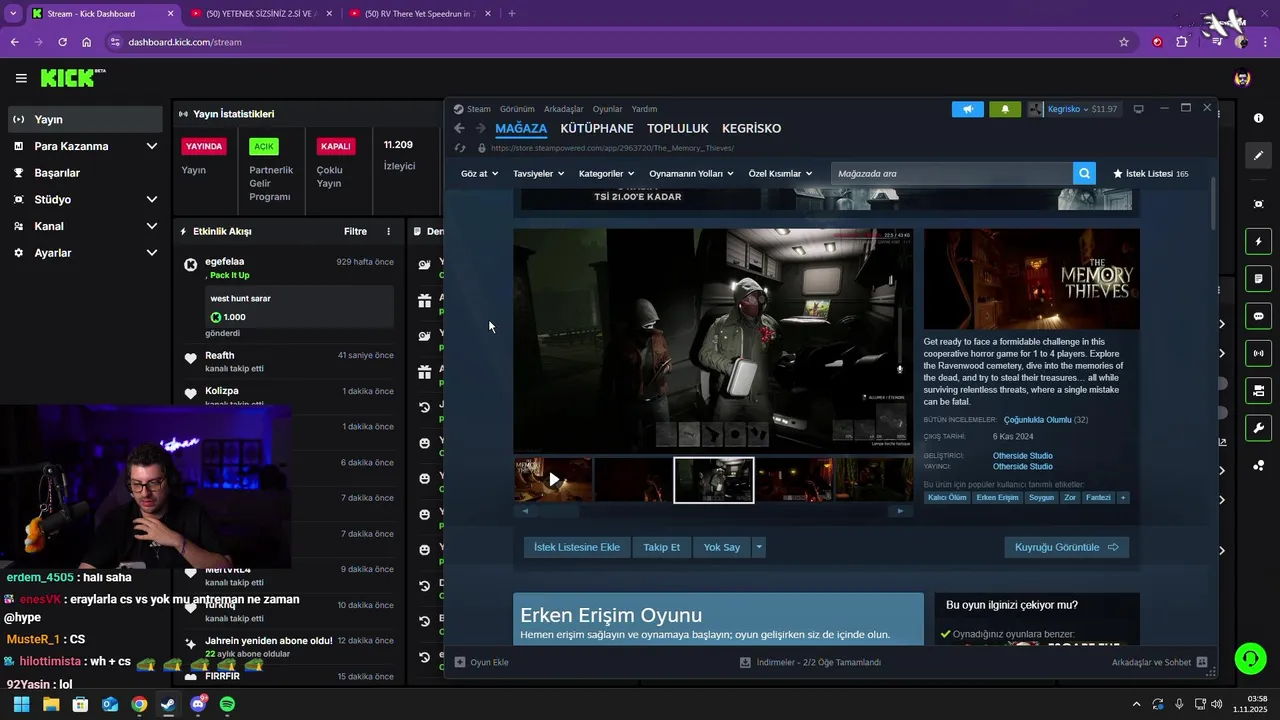
Task: Click Yok Say button
Action: click(x=722, y=547)
